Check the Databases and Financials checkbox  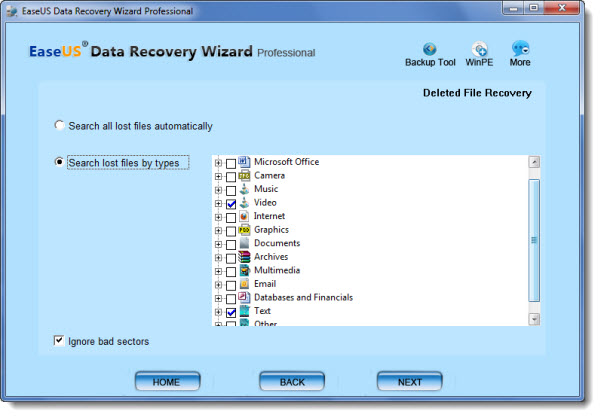[231, 299]
